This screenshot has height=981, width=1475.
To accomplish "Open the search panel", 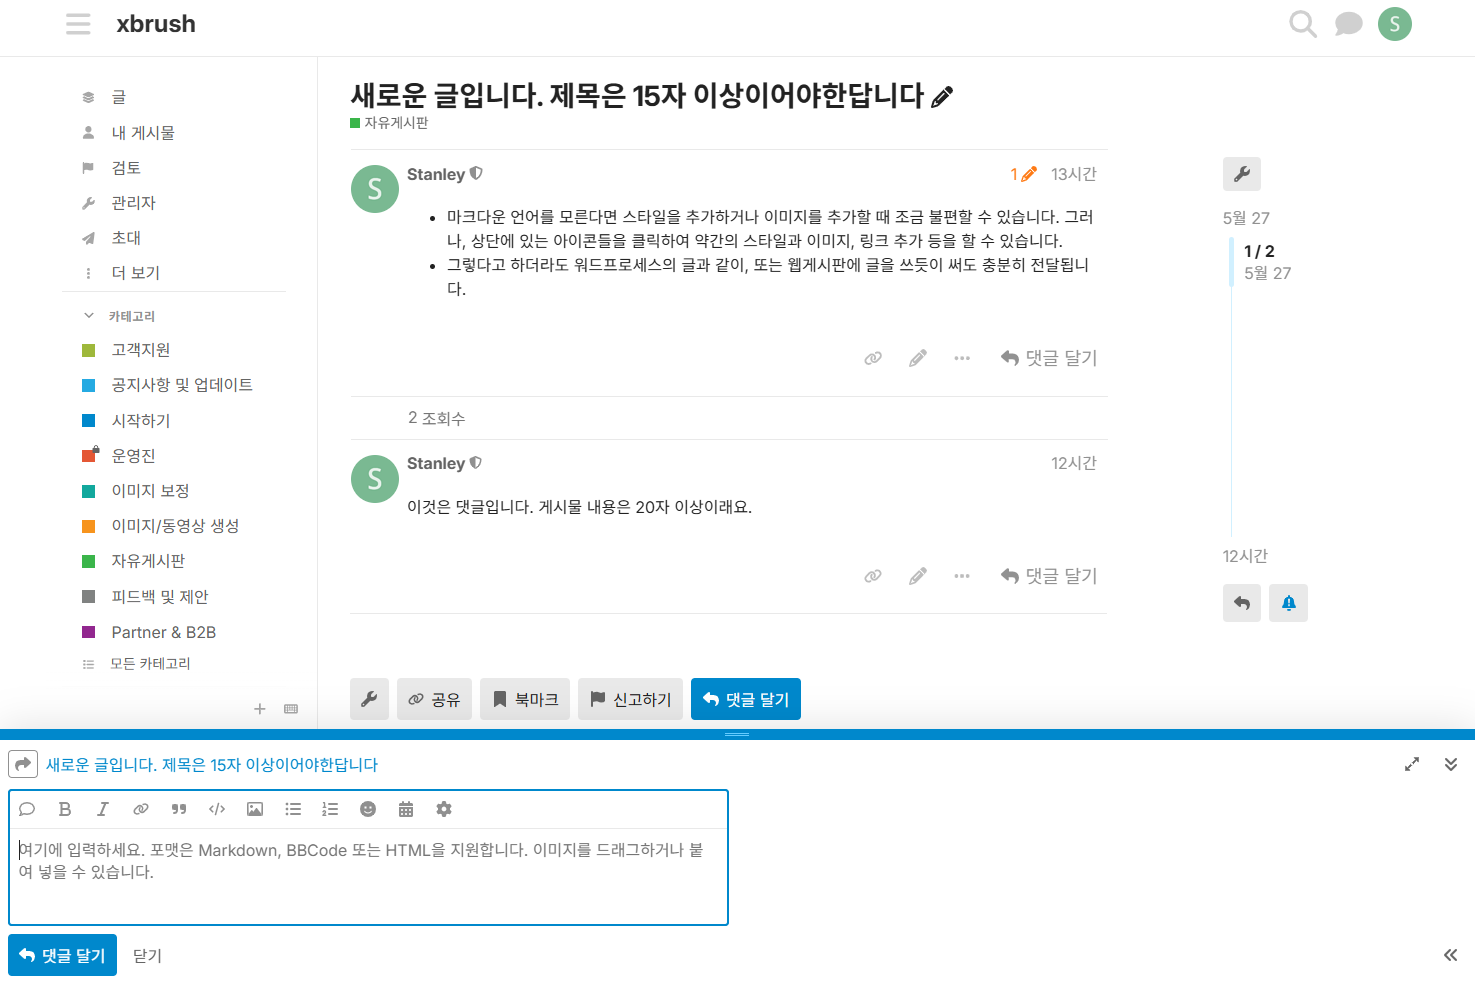I will 1302,24.
